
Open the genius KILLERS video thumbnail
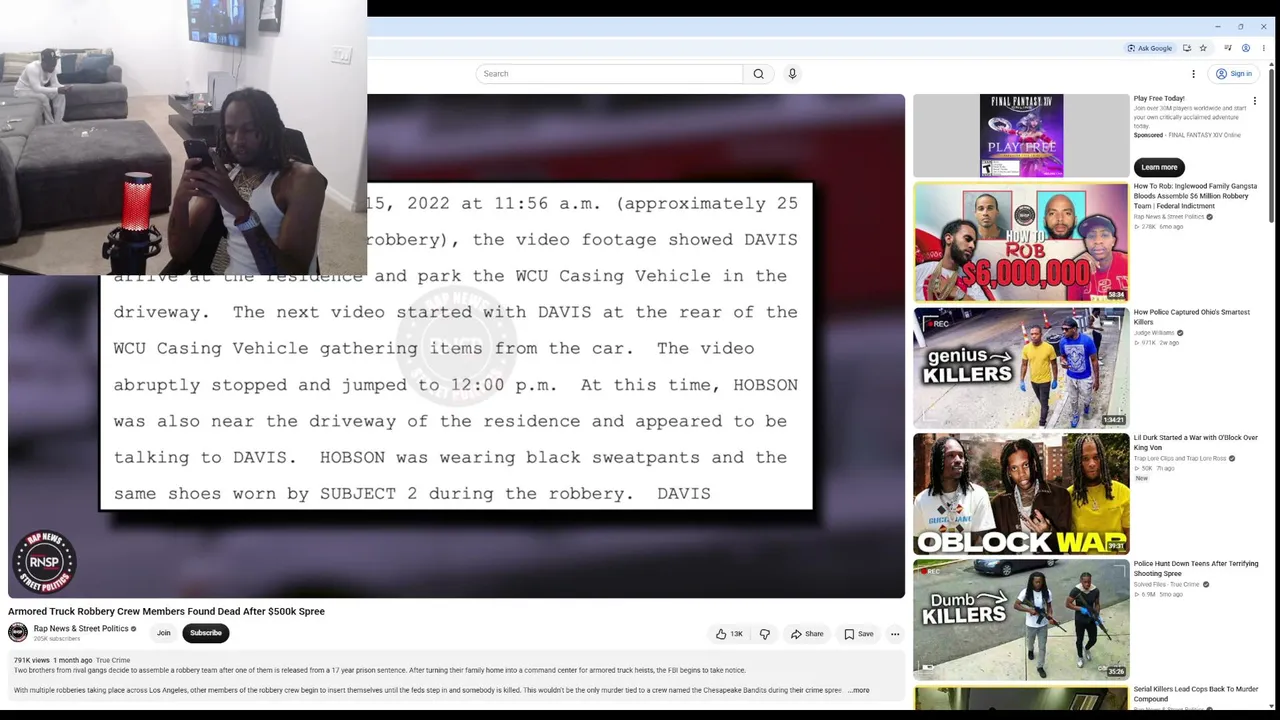[x=1021, y=368]
